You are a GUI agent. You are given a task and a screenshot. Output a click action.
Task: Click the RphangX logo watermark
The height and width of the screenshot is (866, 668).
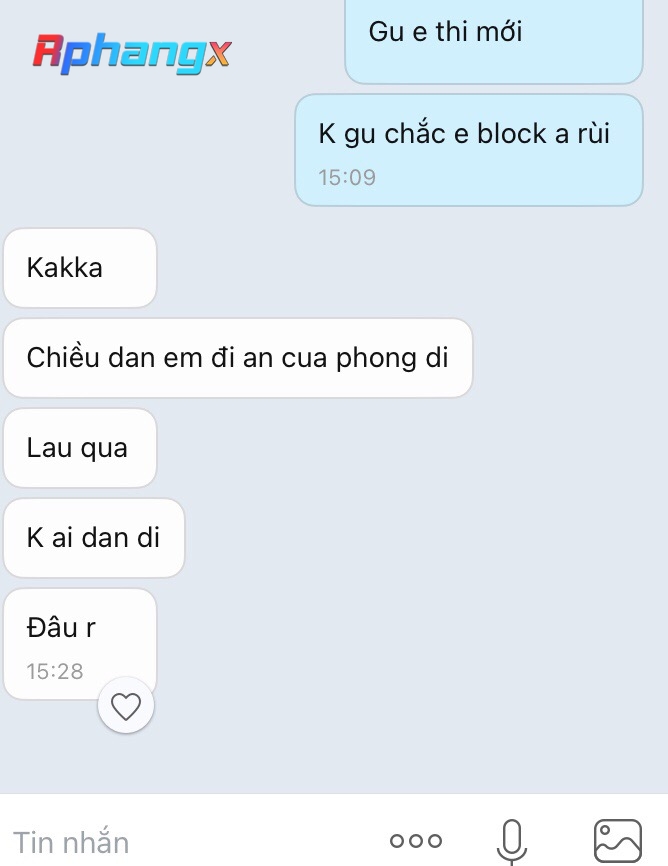[132, 54]
